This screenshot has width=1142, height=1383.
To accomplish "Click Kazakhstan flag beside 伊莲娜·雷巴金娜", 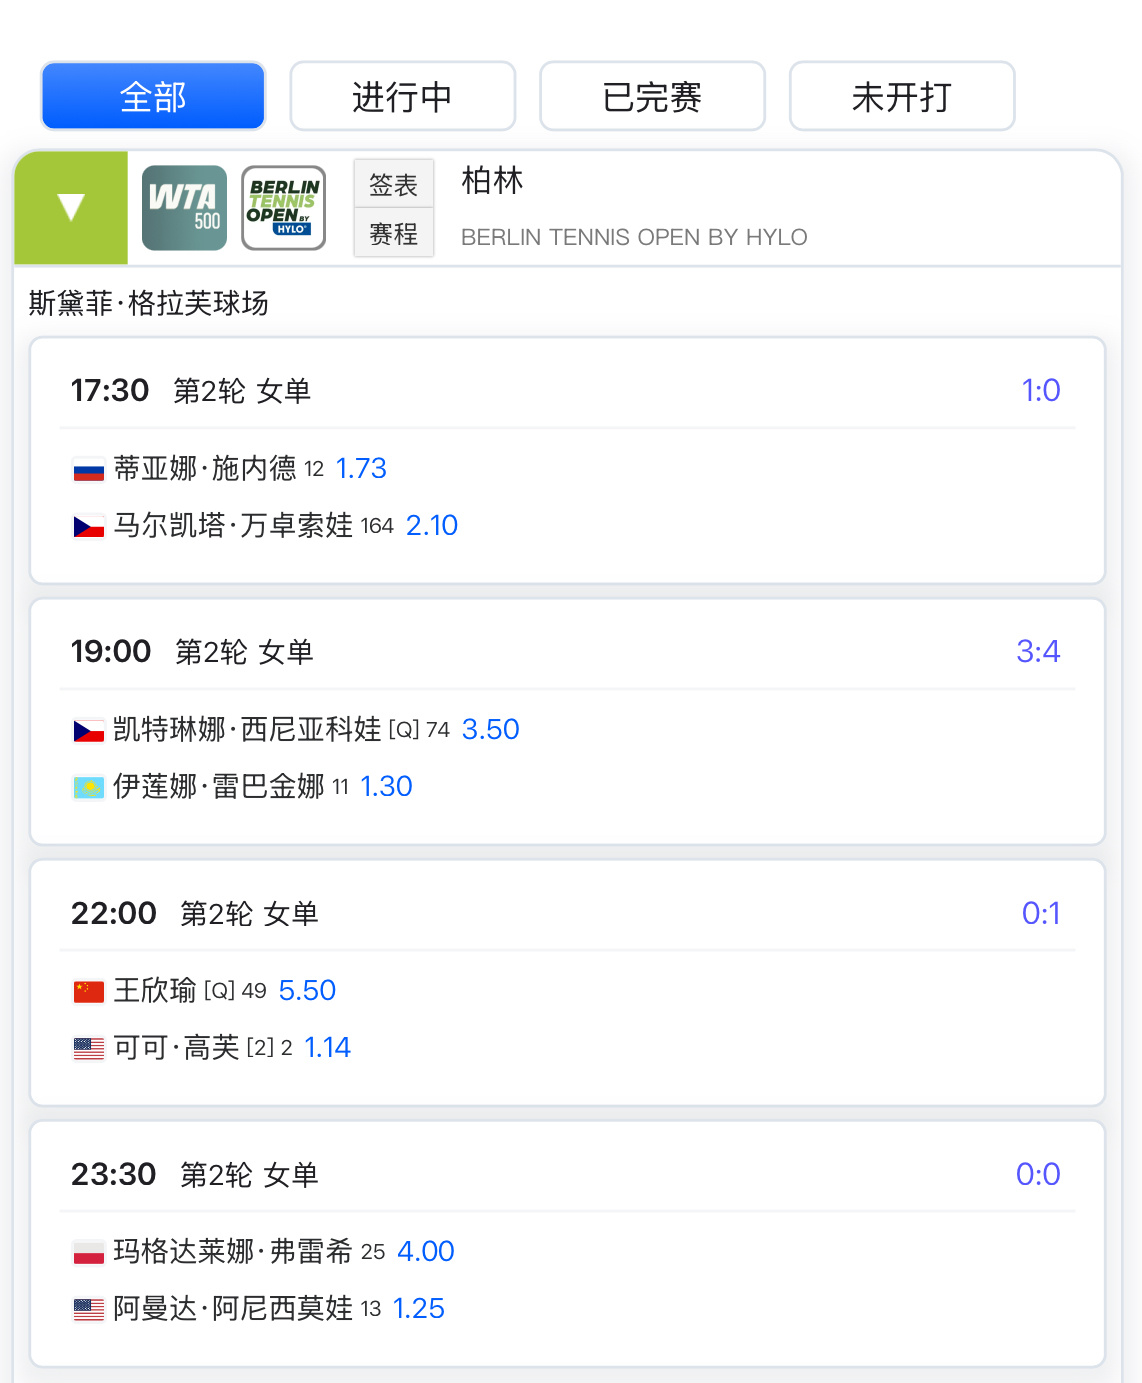I will pyautogui.click(x=89, y=787).
